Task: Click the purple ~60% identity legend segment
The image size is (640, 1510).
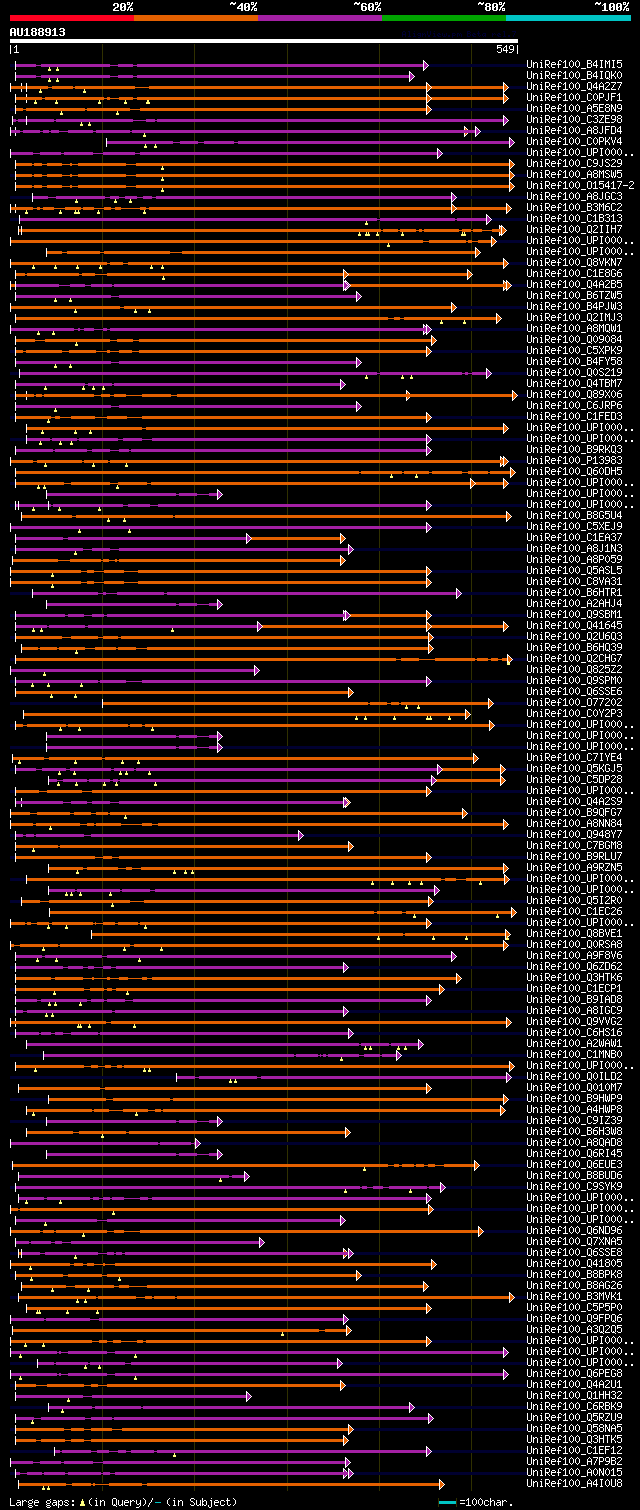Action: pyautogui.click(x=320, y=17)
